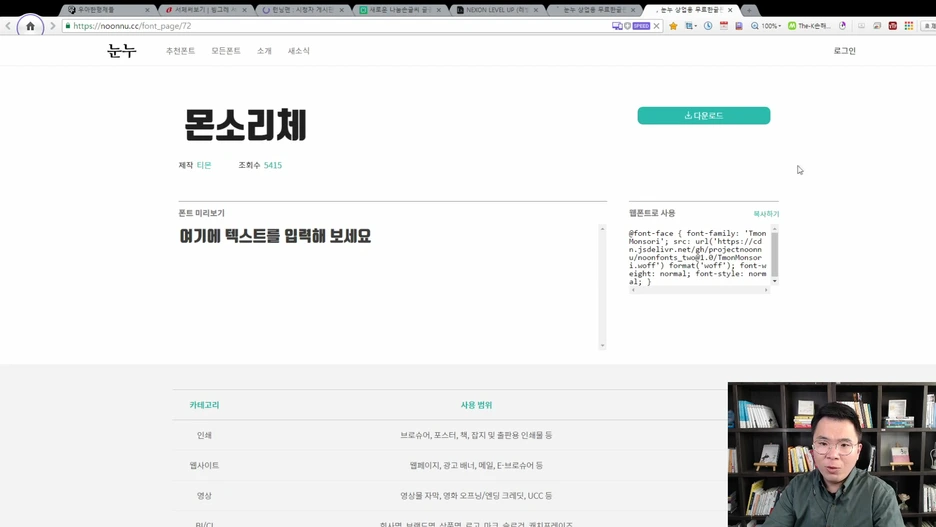Click the green padlock in address bar
Screen dimensions: 936x527
point(67,26)
